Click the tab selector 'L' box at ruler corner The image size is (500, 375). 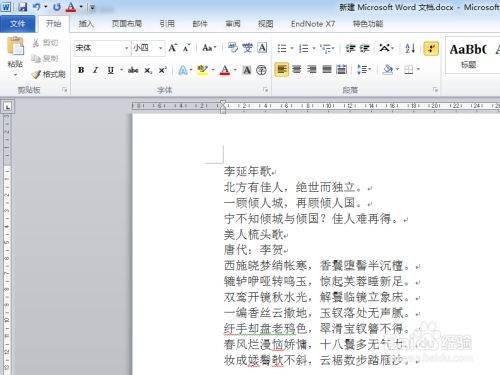(7, 106)
